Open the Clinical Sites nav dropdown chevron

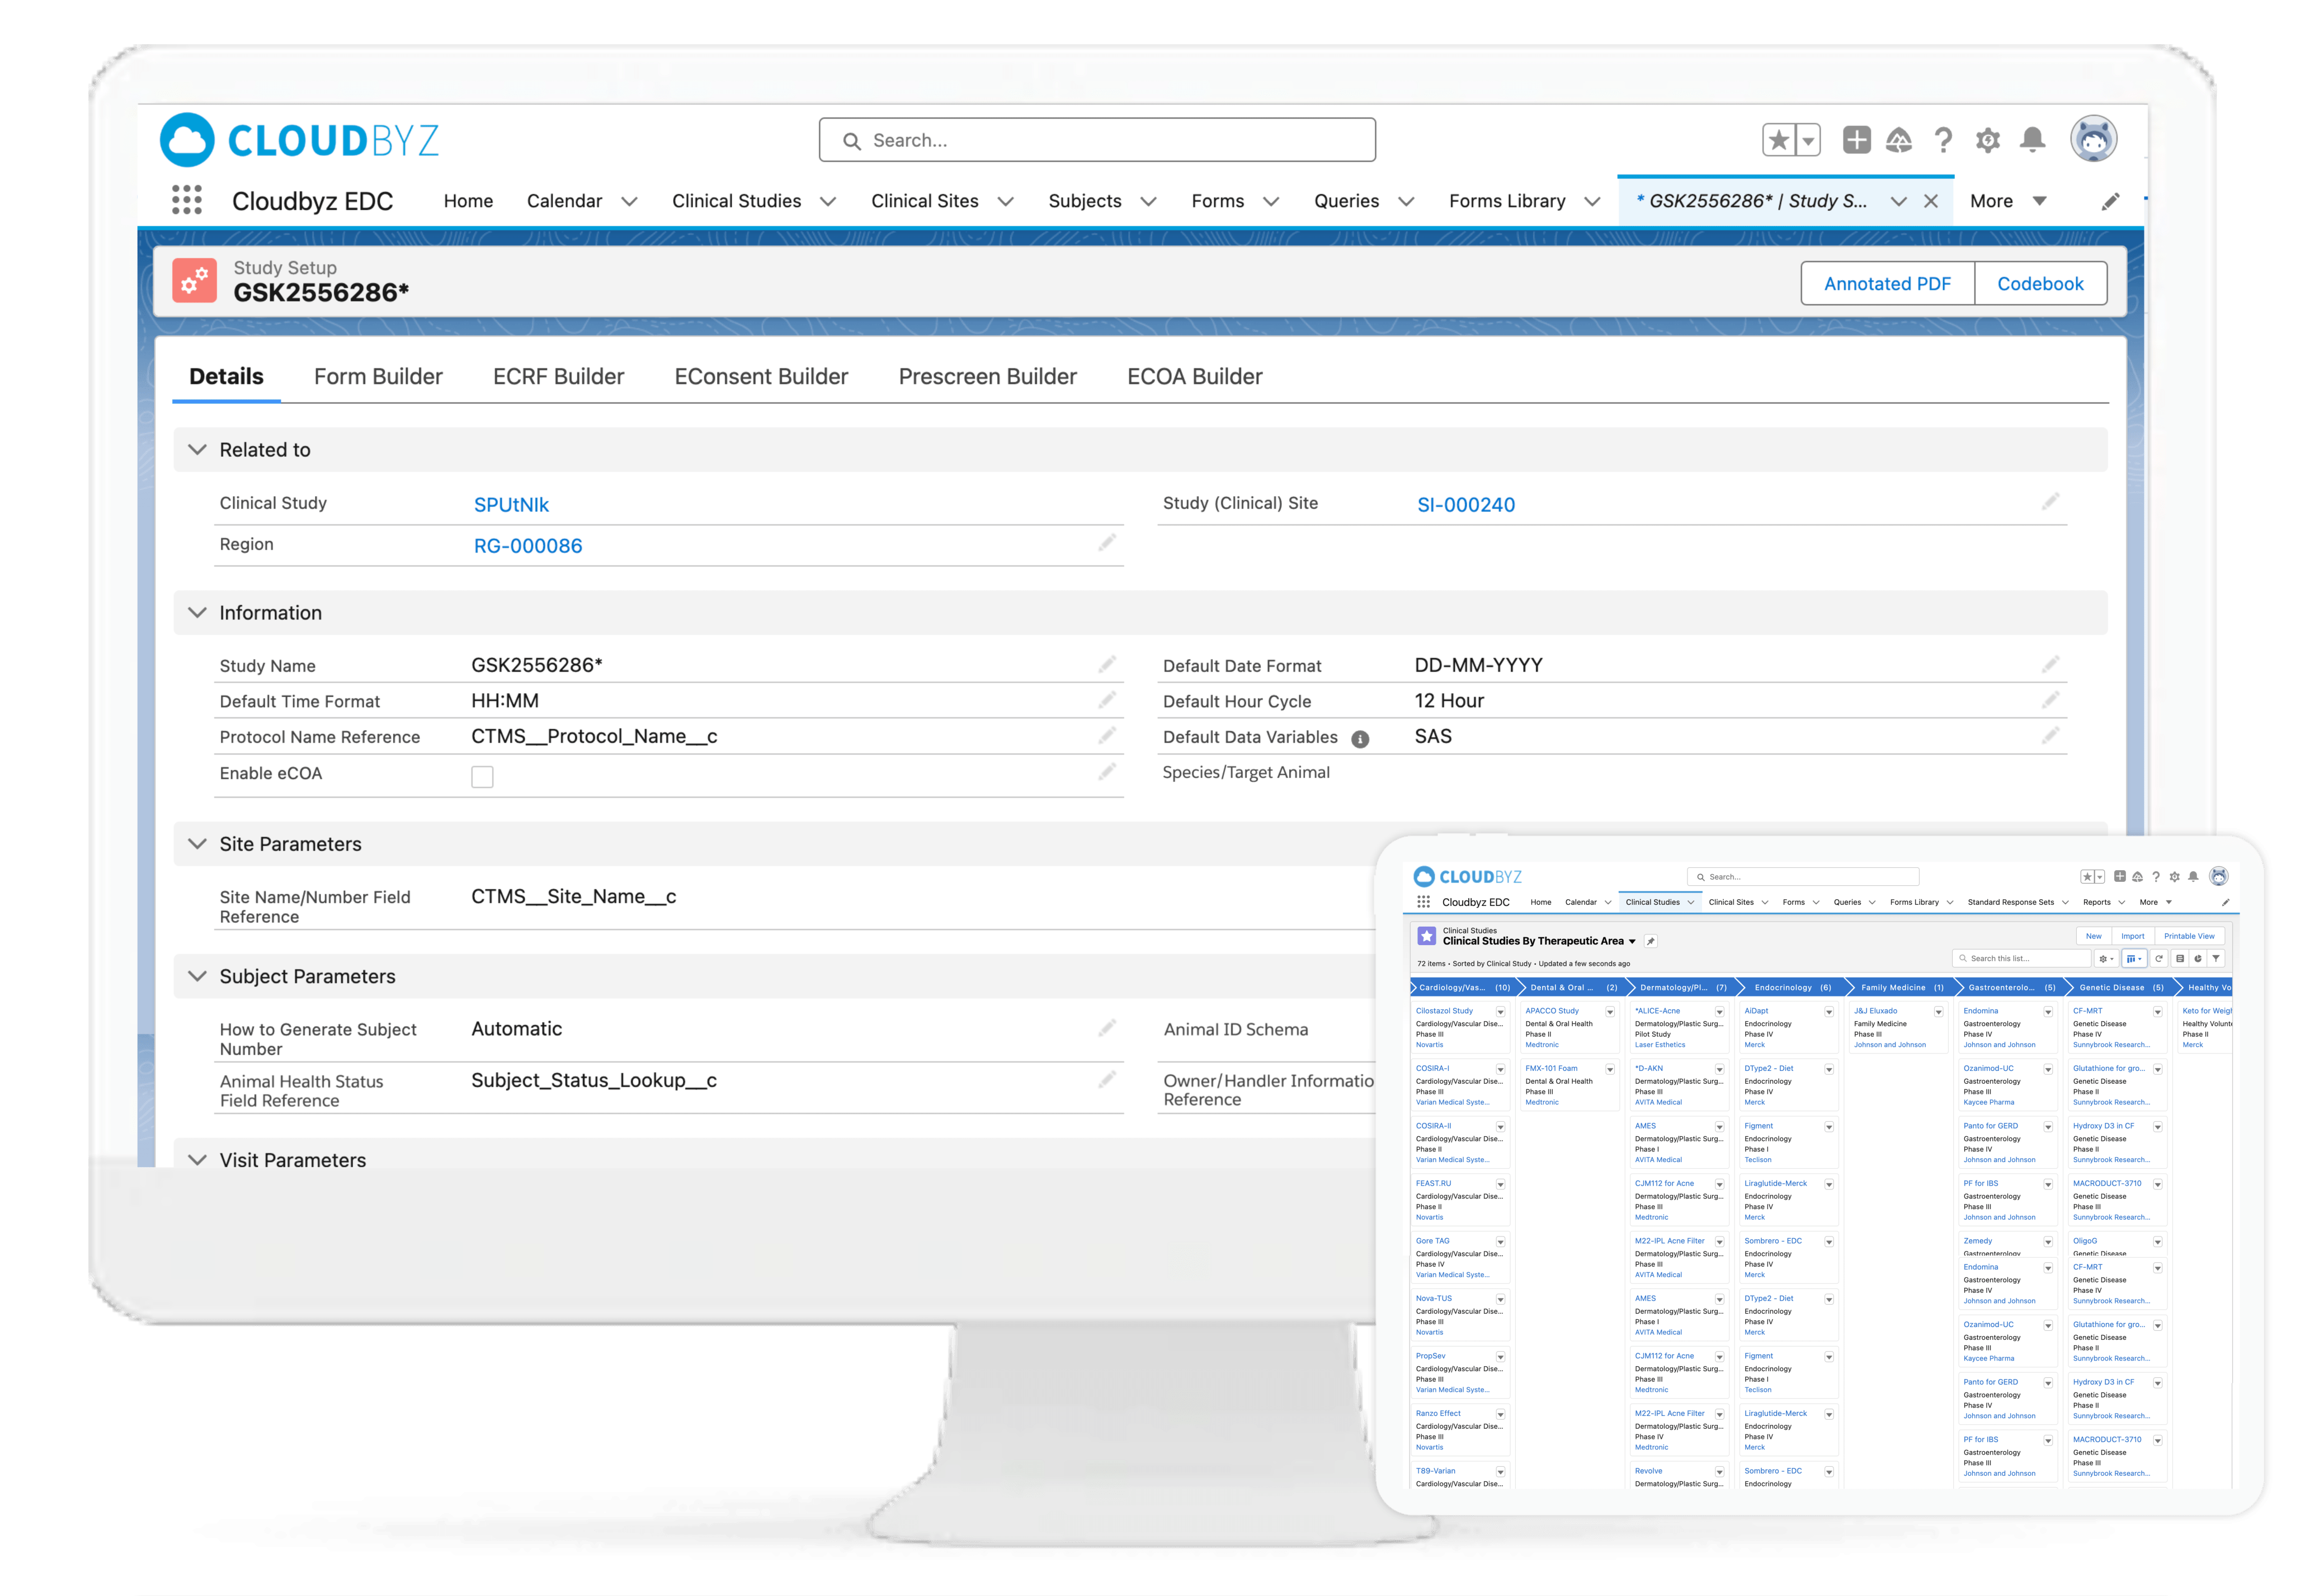click(1006, 201)
